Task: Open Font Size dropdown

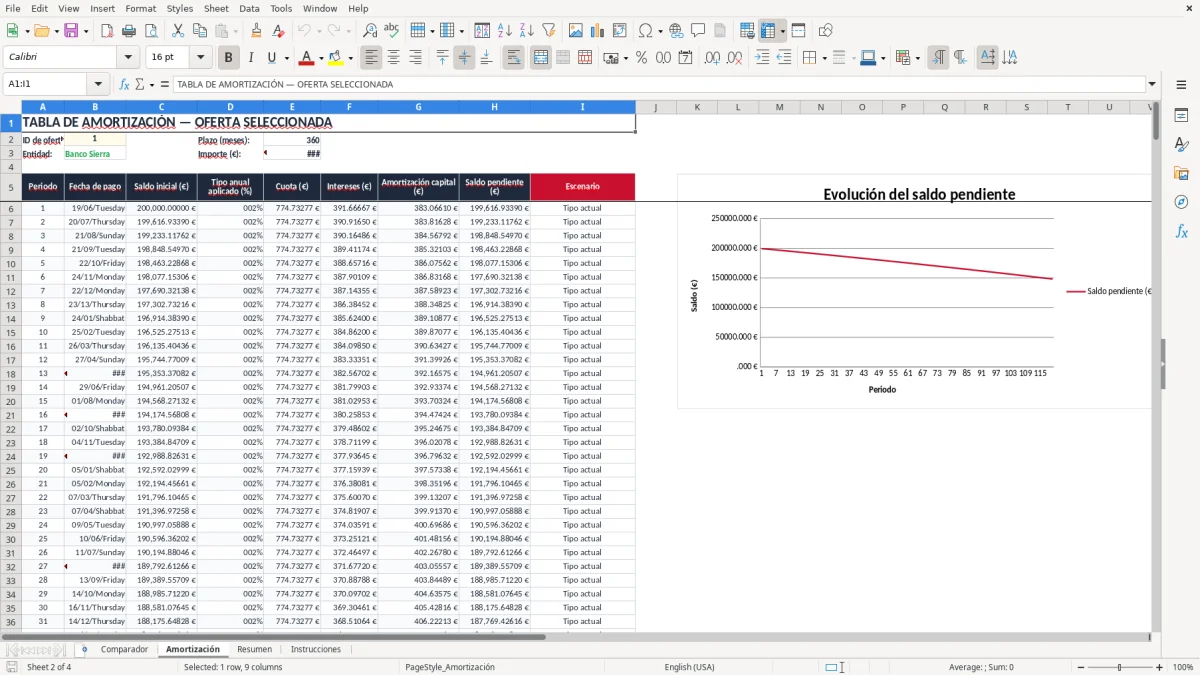Action: pos(201,58)
